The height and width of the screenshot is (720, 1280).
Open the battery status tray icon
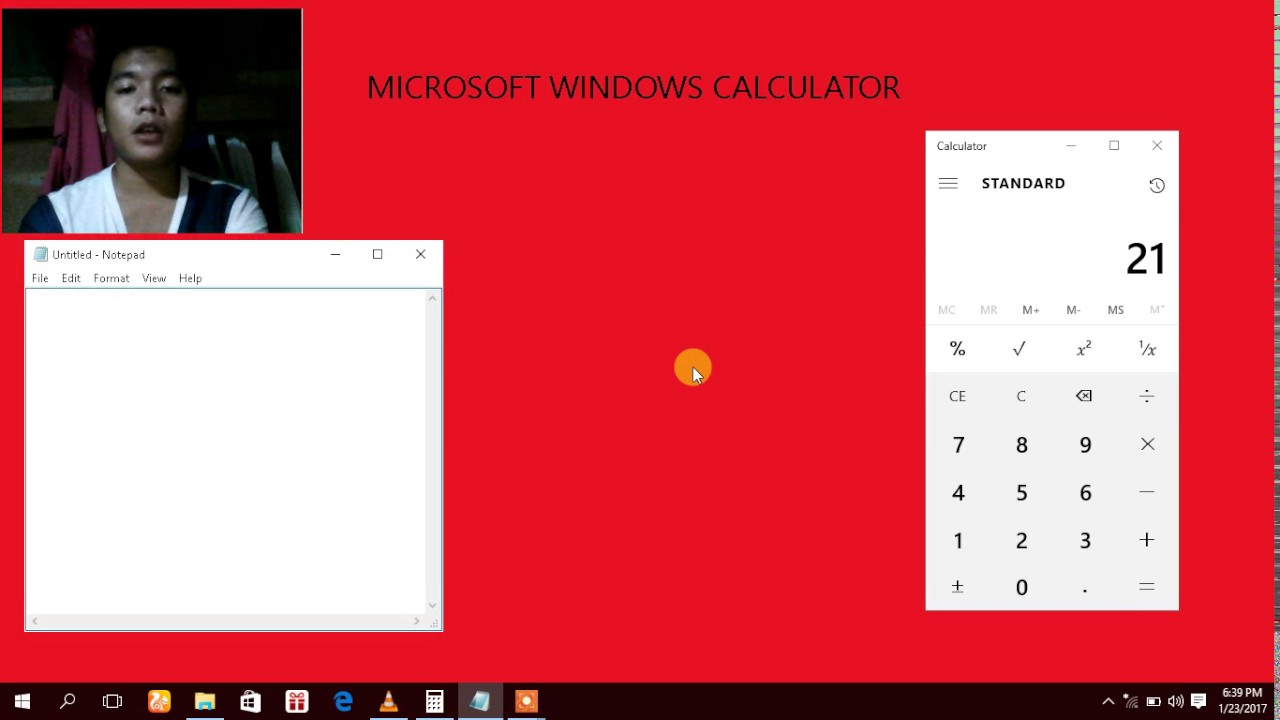[x=1153, y=702]
